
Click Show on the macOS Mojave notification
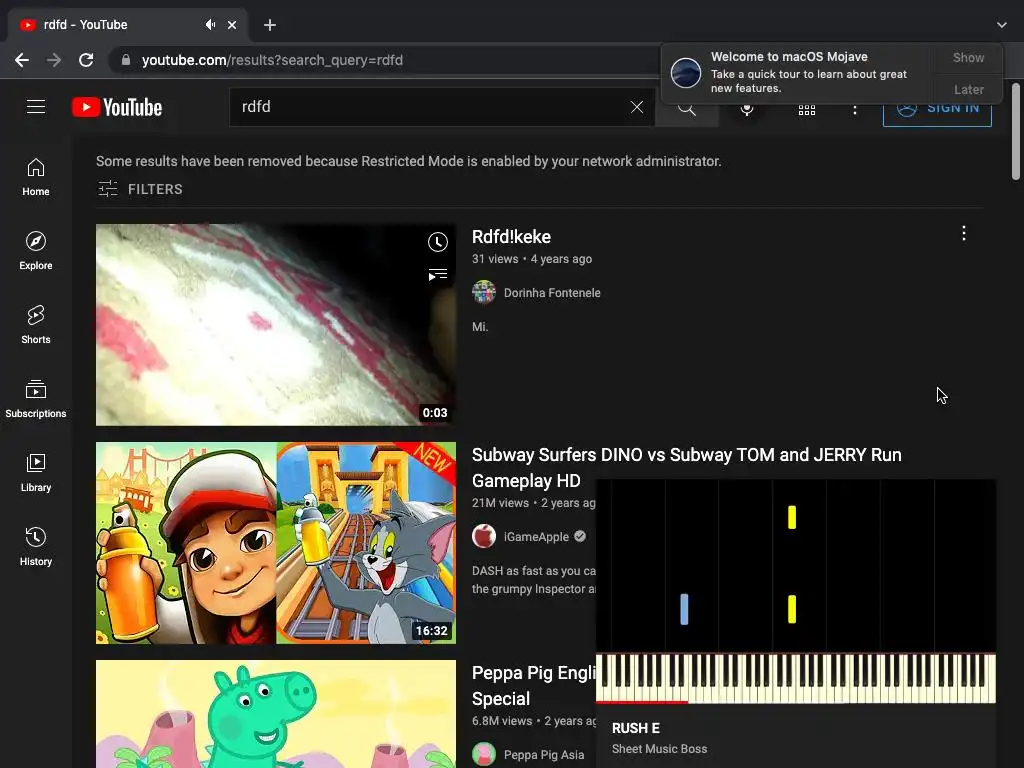pos(968,57)
